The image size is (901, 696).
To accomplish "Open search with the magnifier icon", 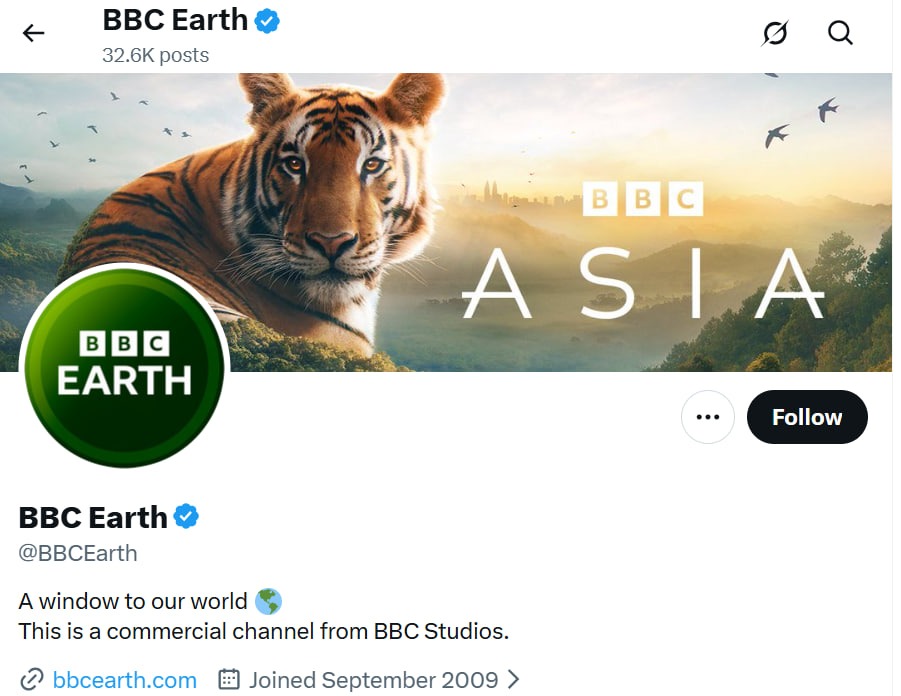I will point(840,33).
